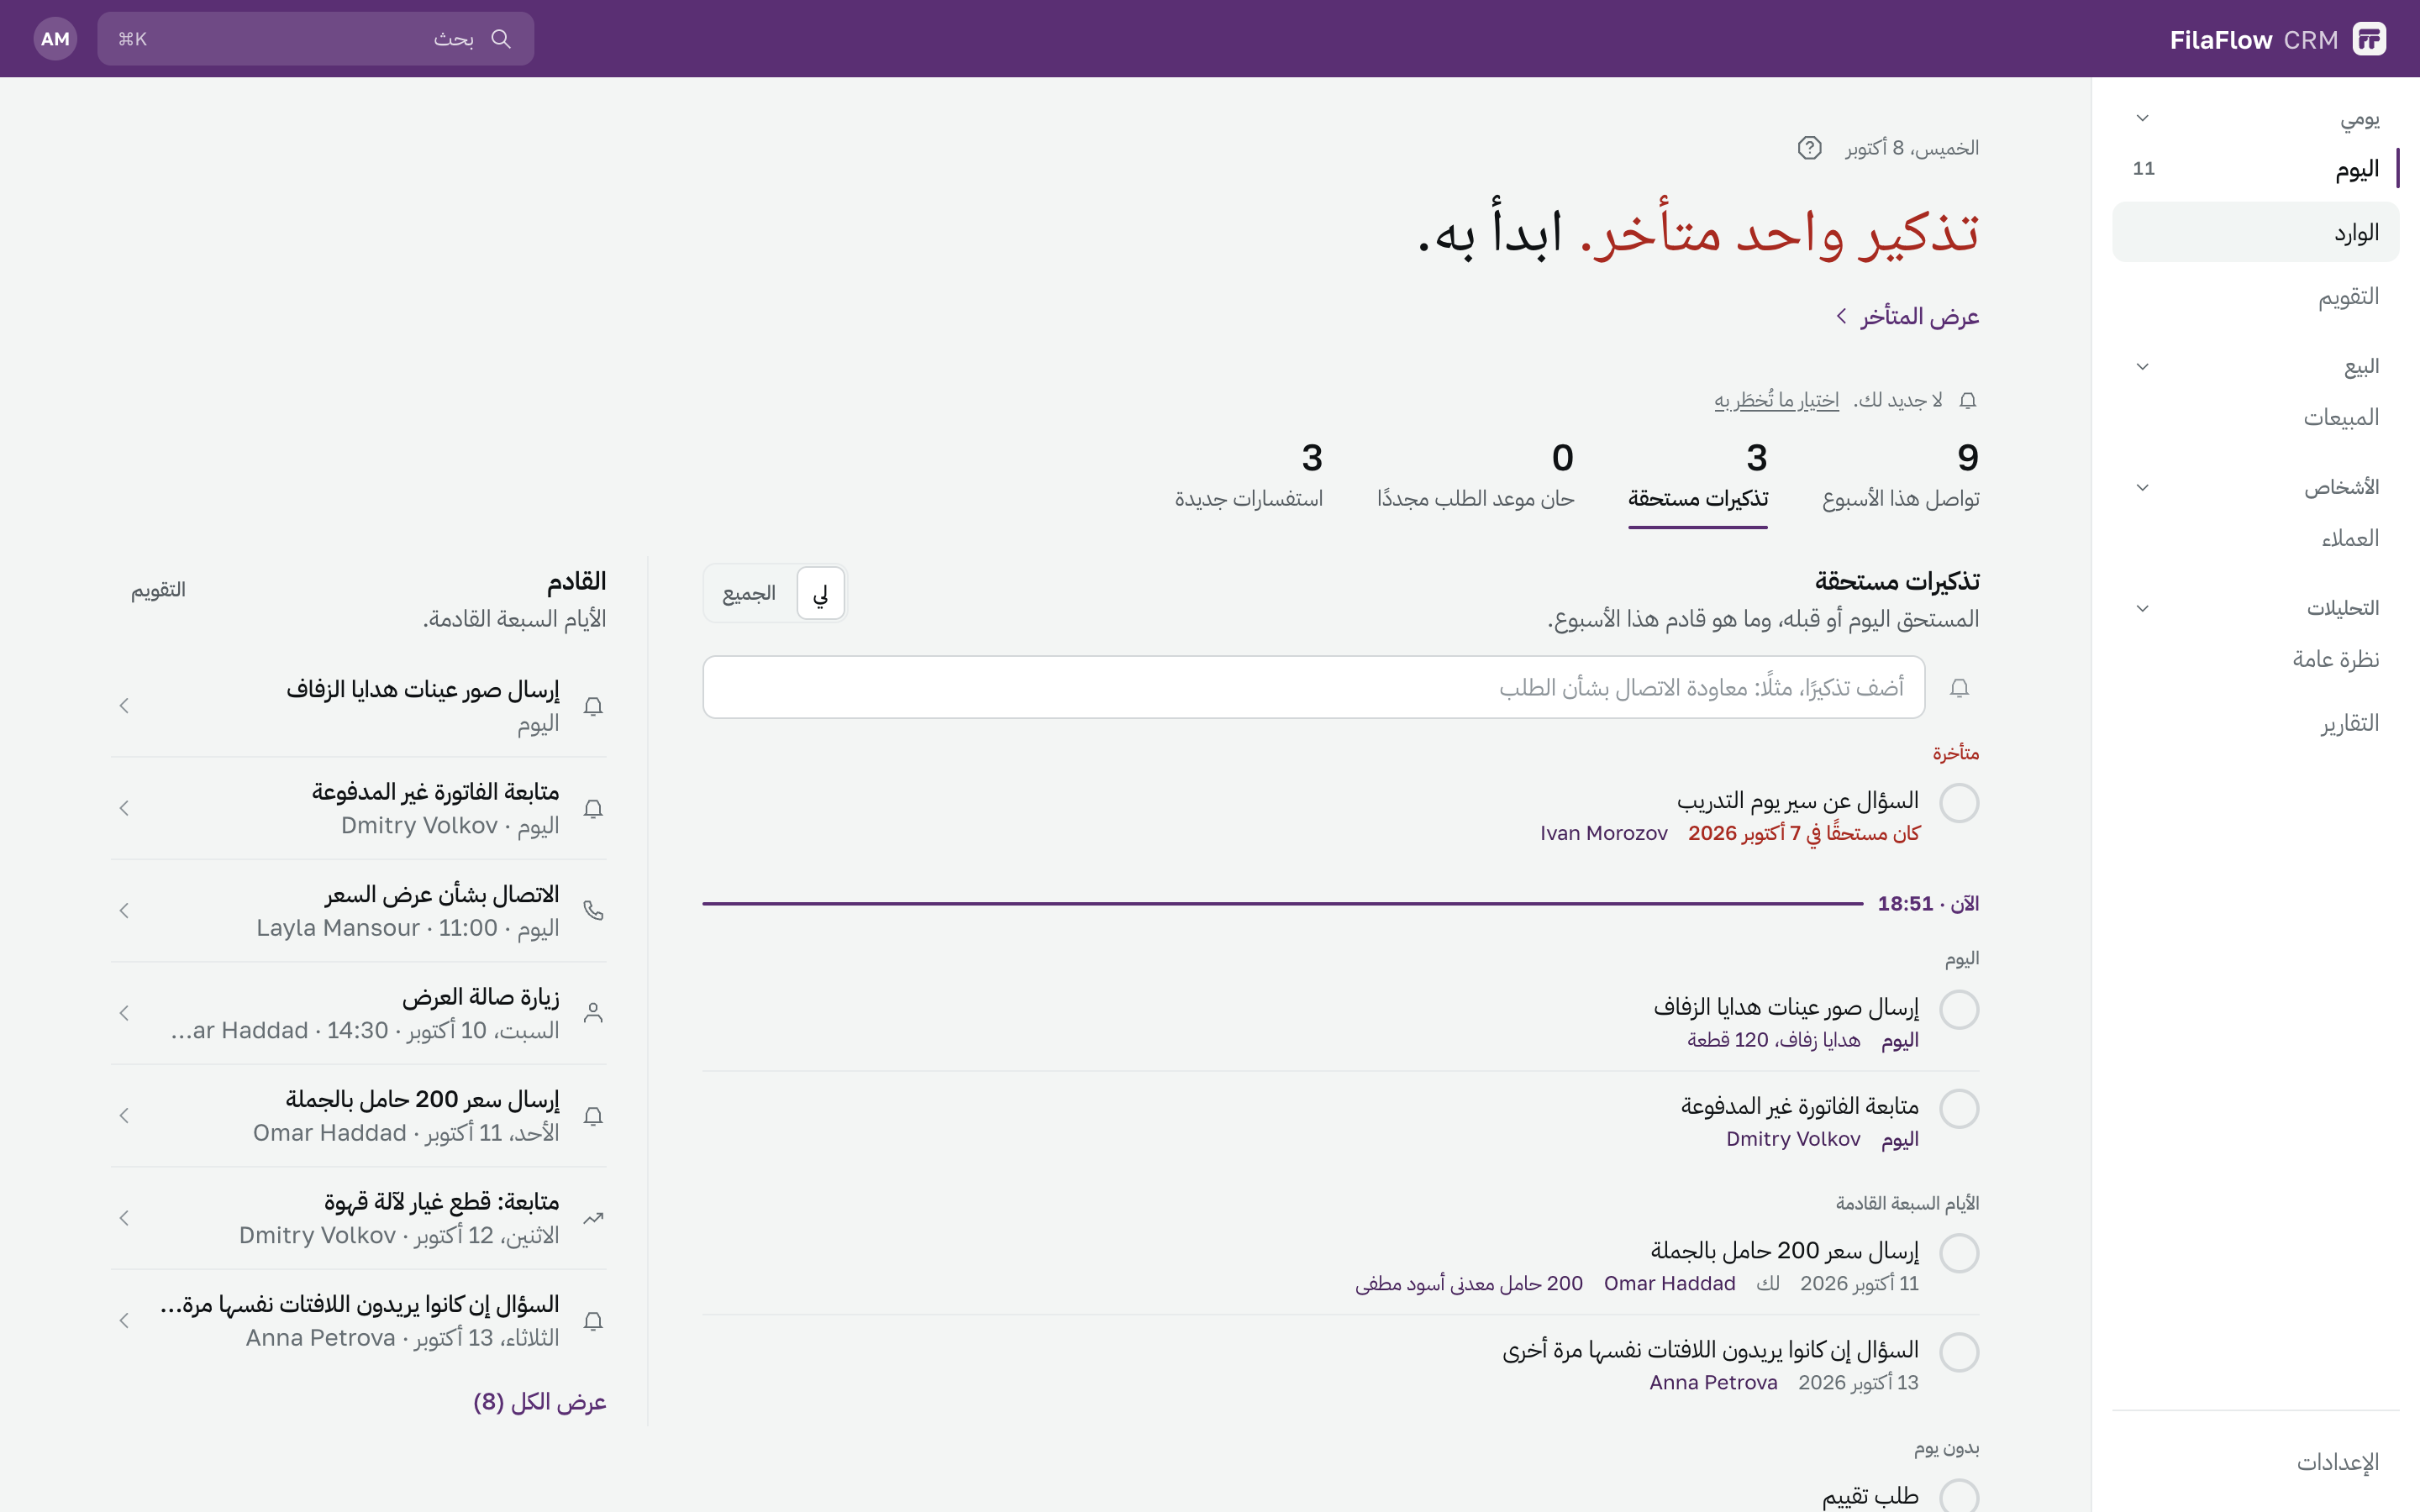Click the add reminder input field
The height and width of the screenshot is (1512, 2420).
click(x=1313, y=688)
